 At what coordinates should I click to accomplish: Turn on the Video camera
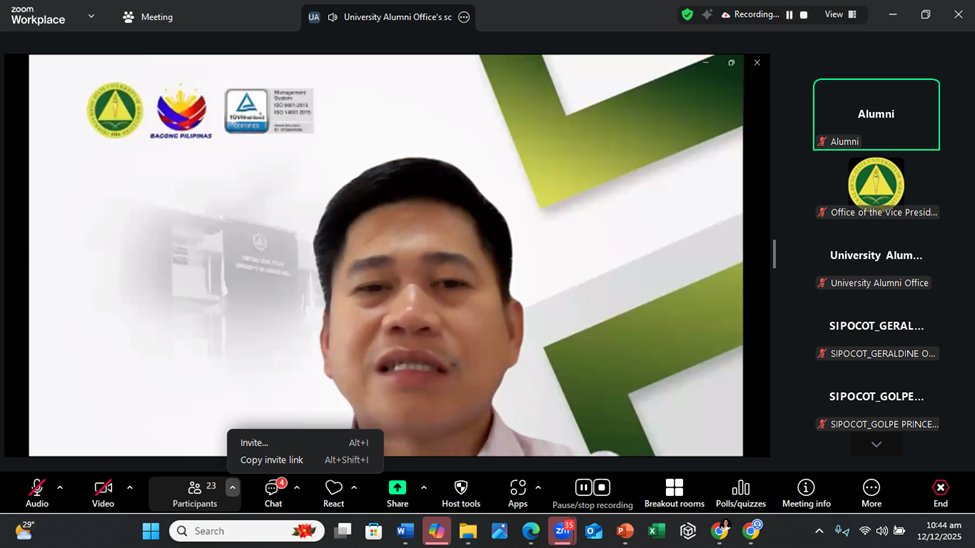tap(103, 490)
